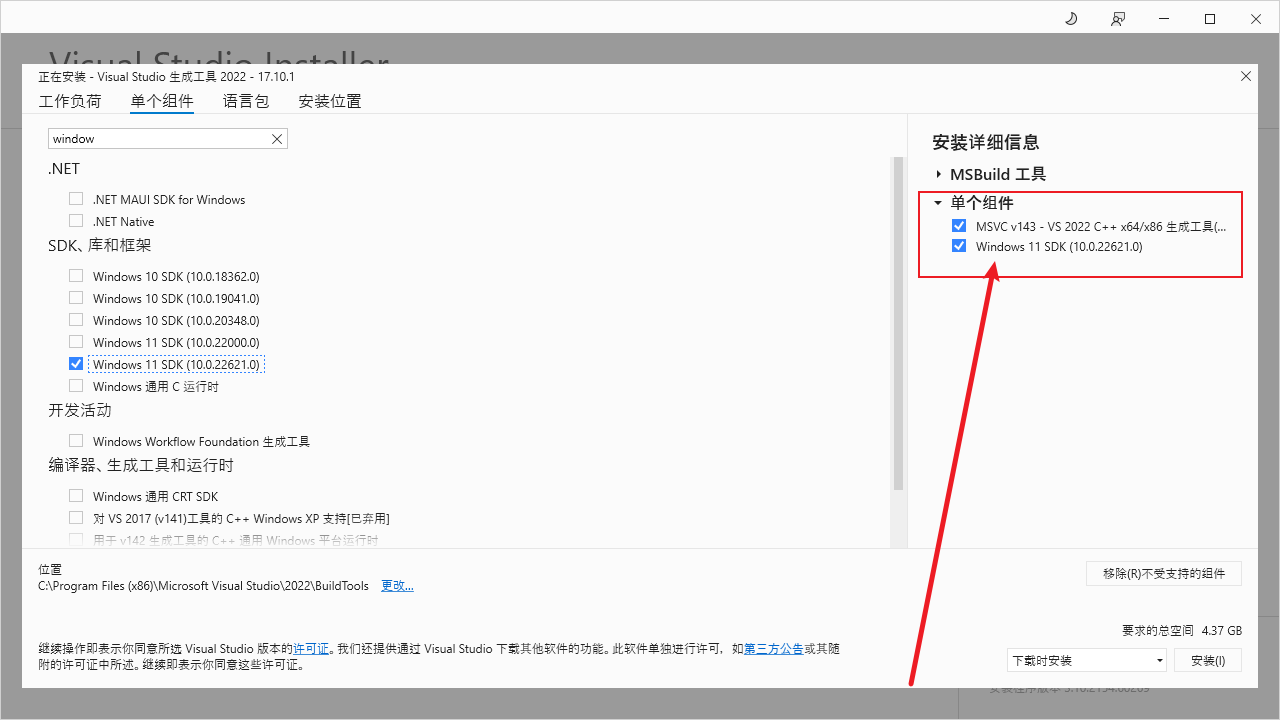1280x720 pixels.
Task: Switch to the 工作负荷 tab
Action: coord(70,101)
